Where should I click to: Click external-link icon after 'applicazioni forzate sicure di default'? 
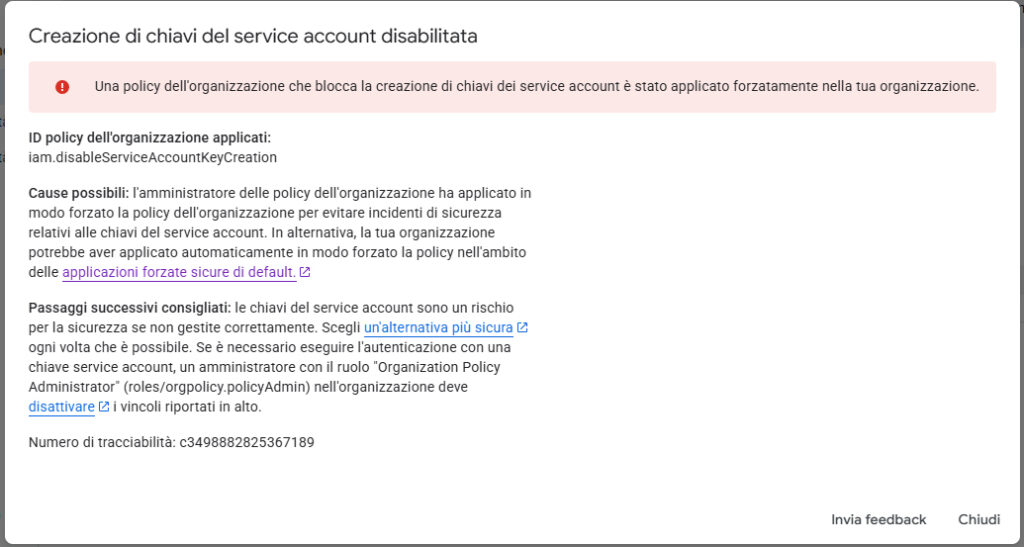click(x=305, y=273)
